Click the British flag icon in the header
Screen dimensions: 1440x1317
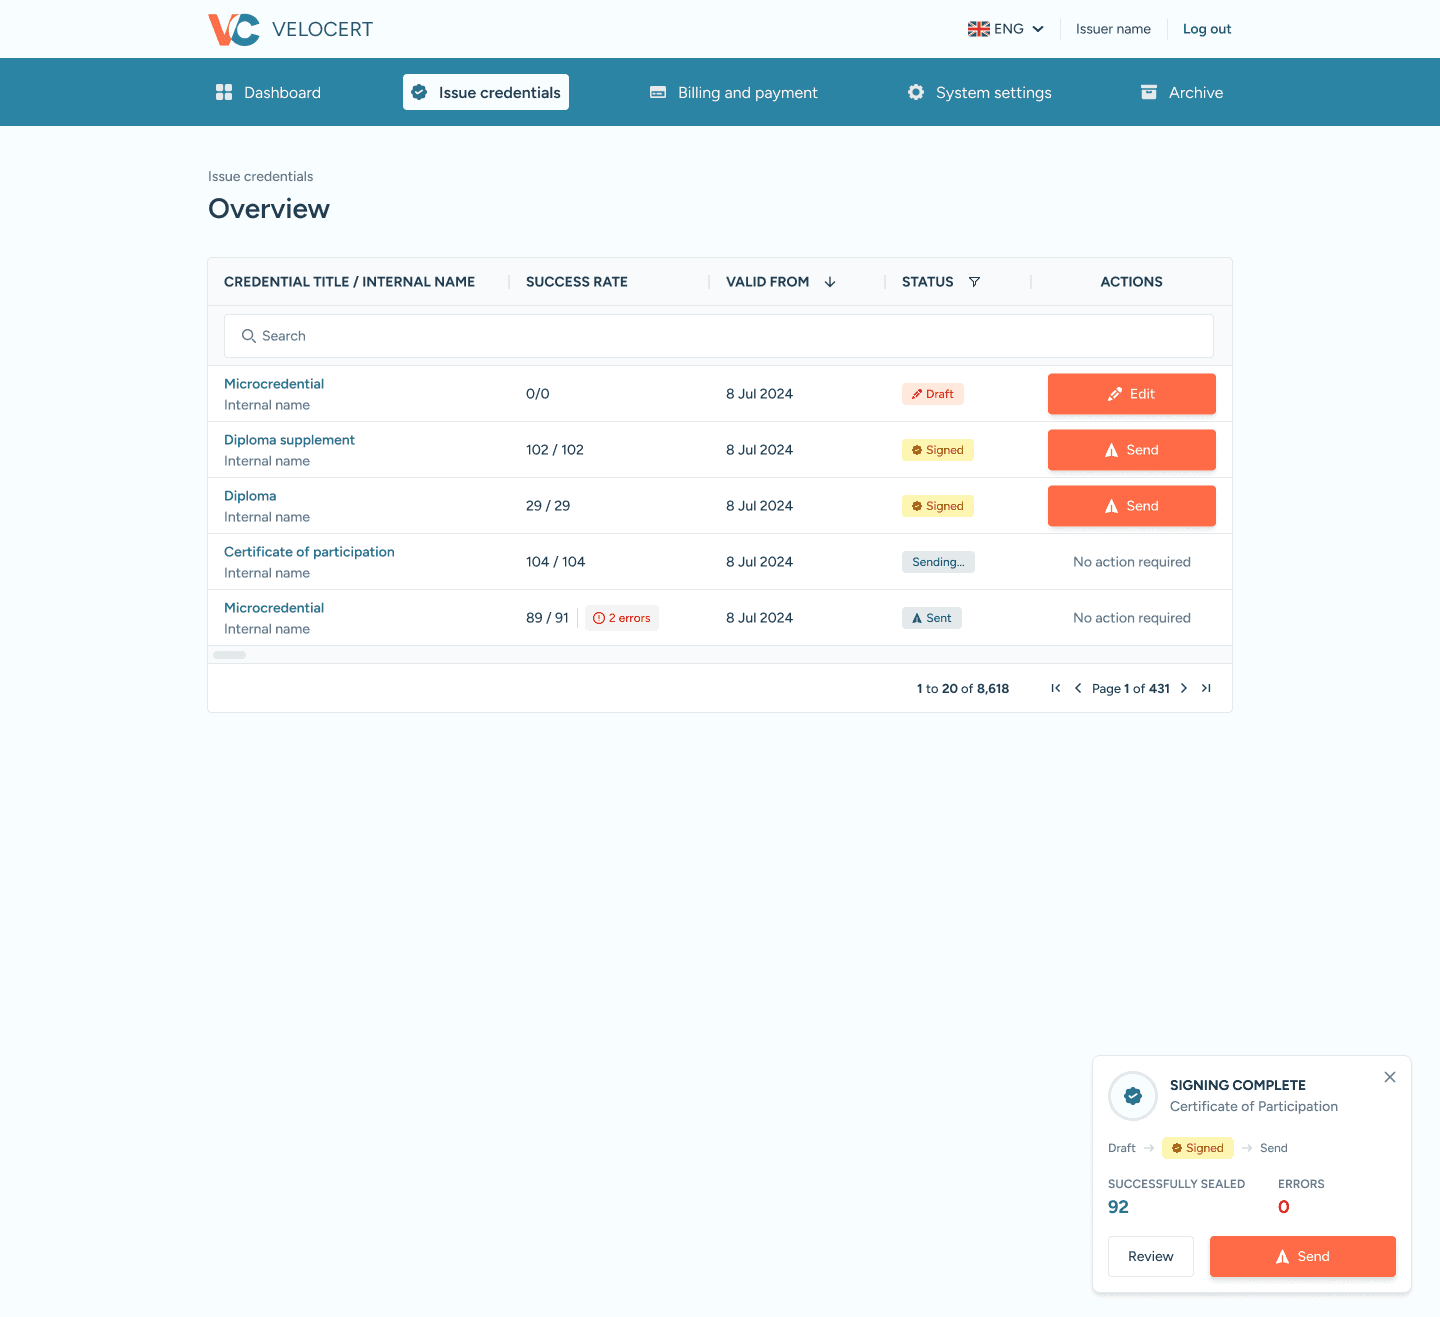point(978,28)
